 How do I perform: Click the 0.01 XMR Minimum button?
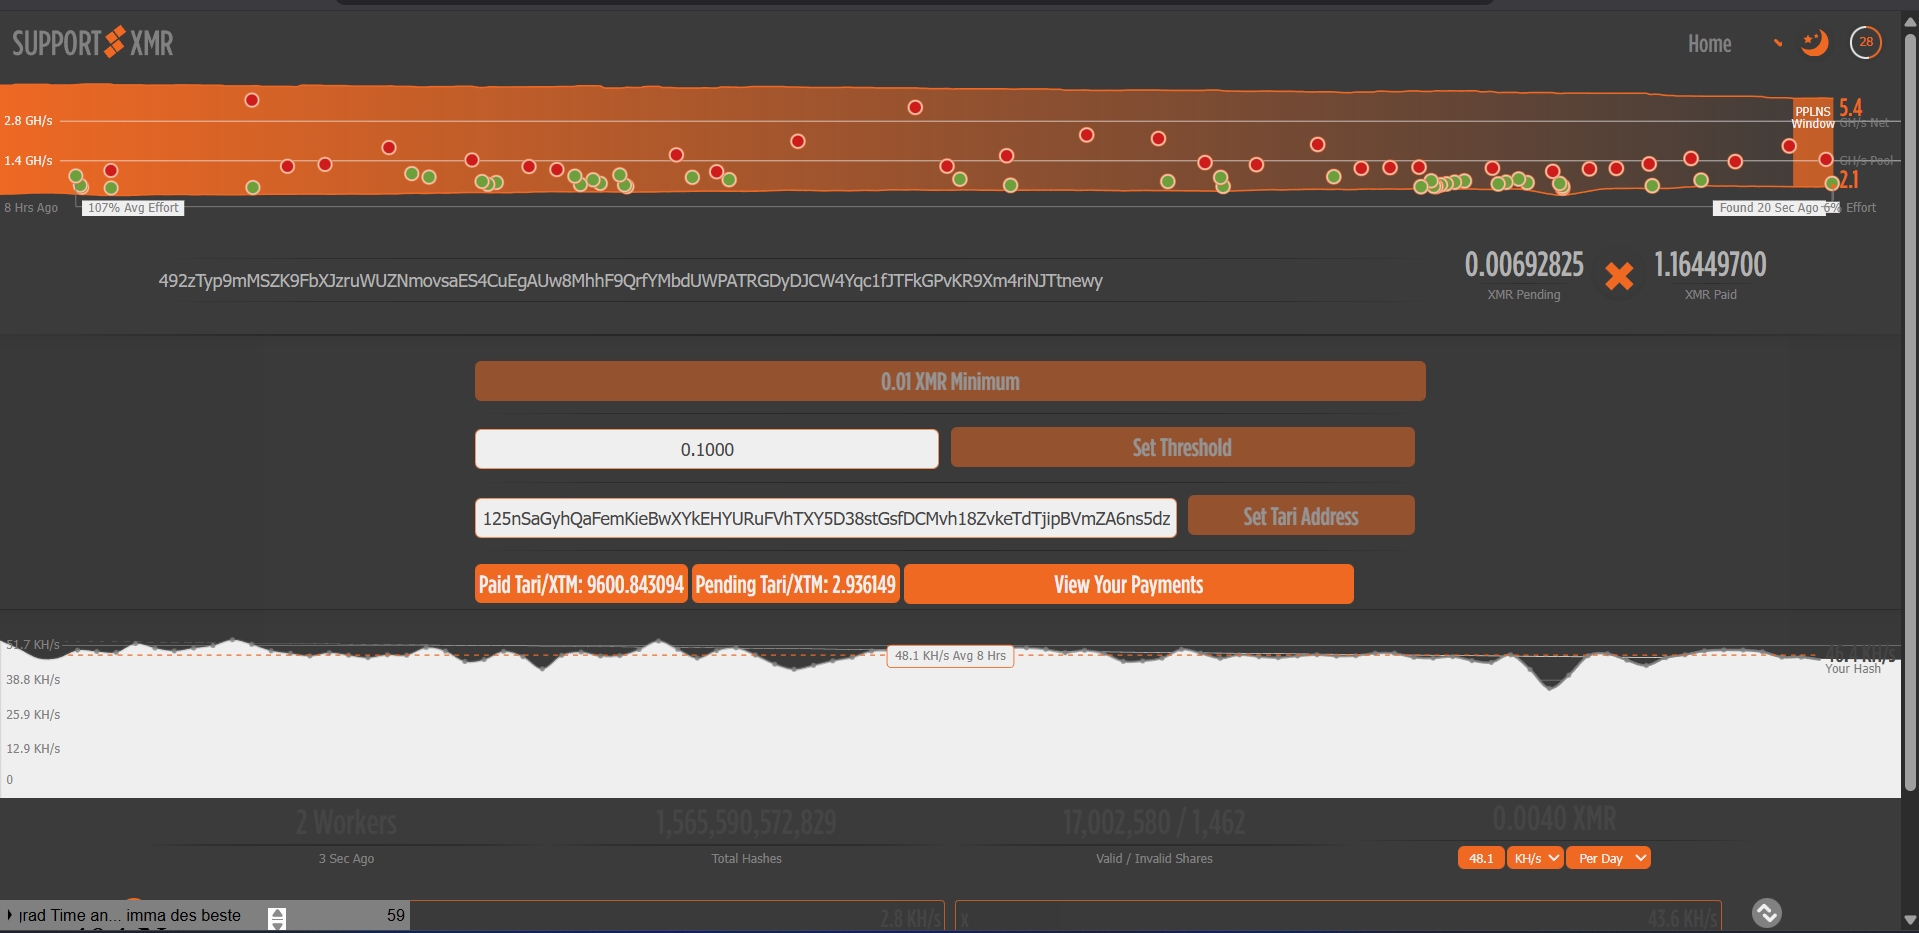(950, 381)
